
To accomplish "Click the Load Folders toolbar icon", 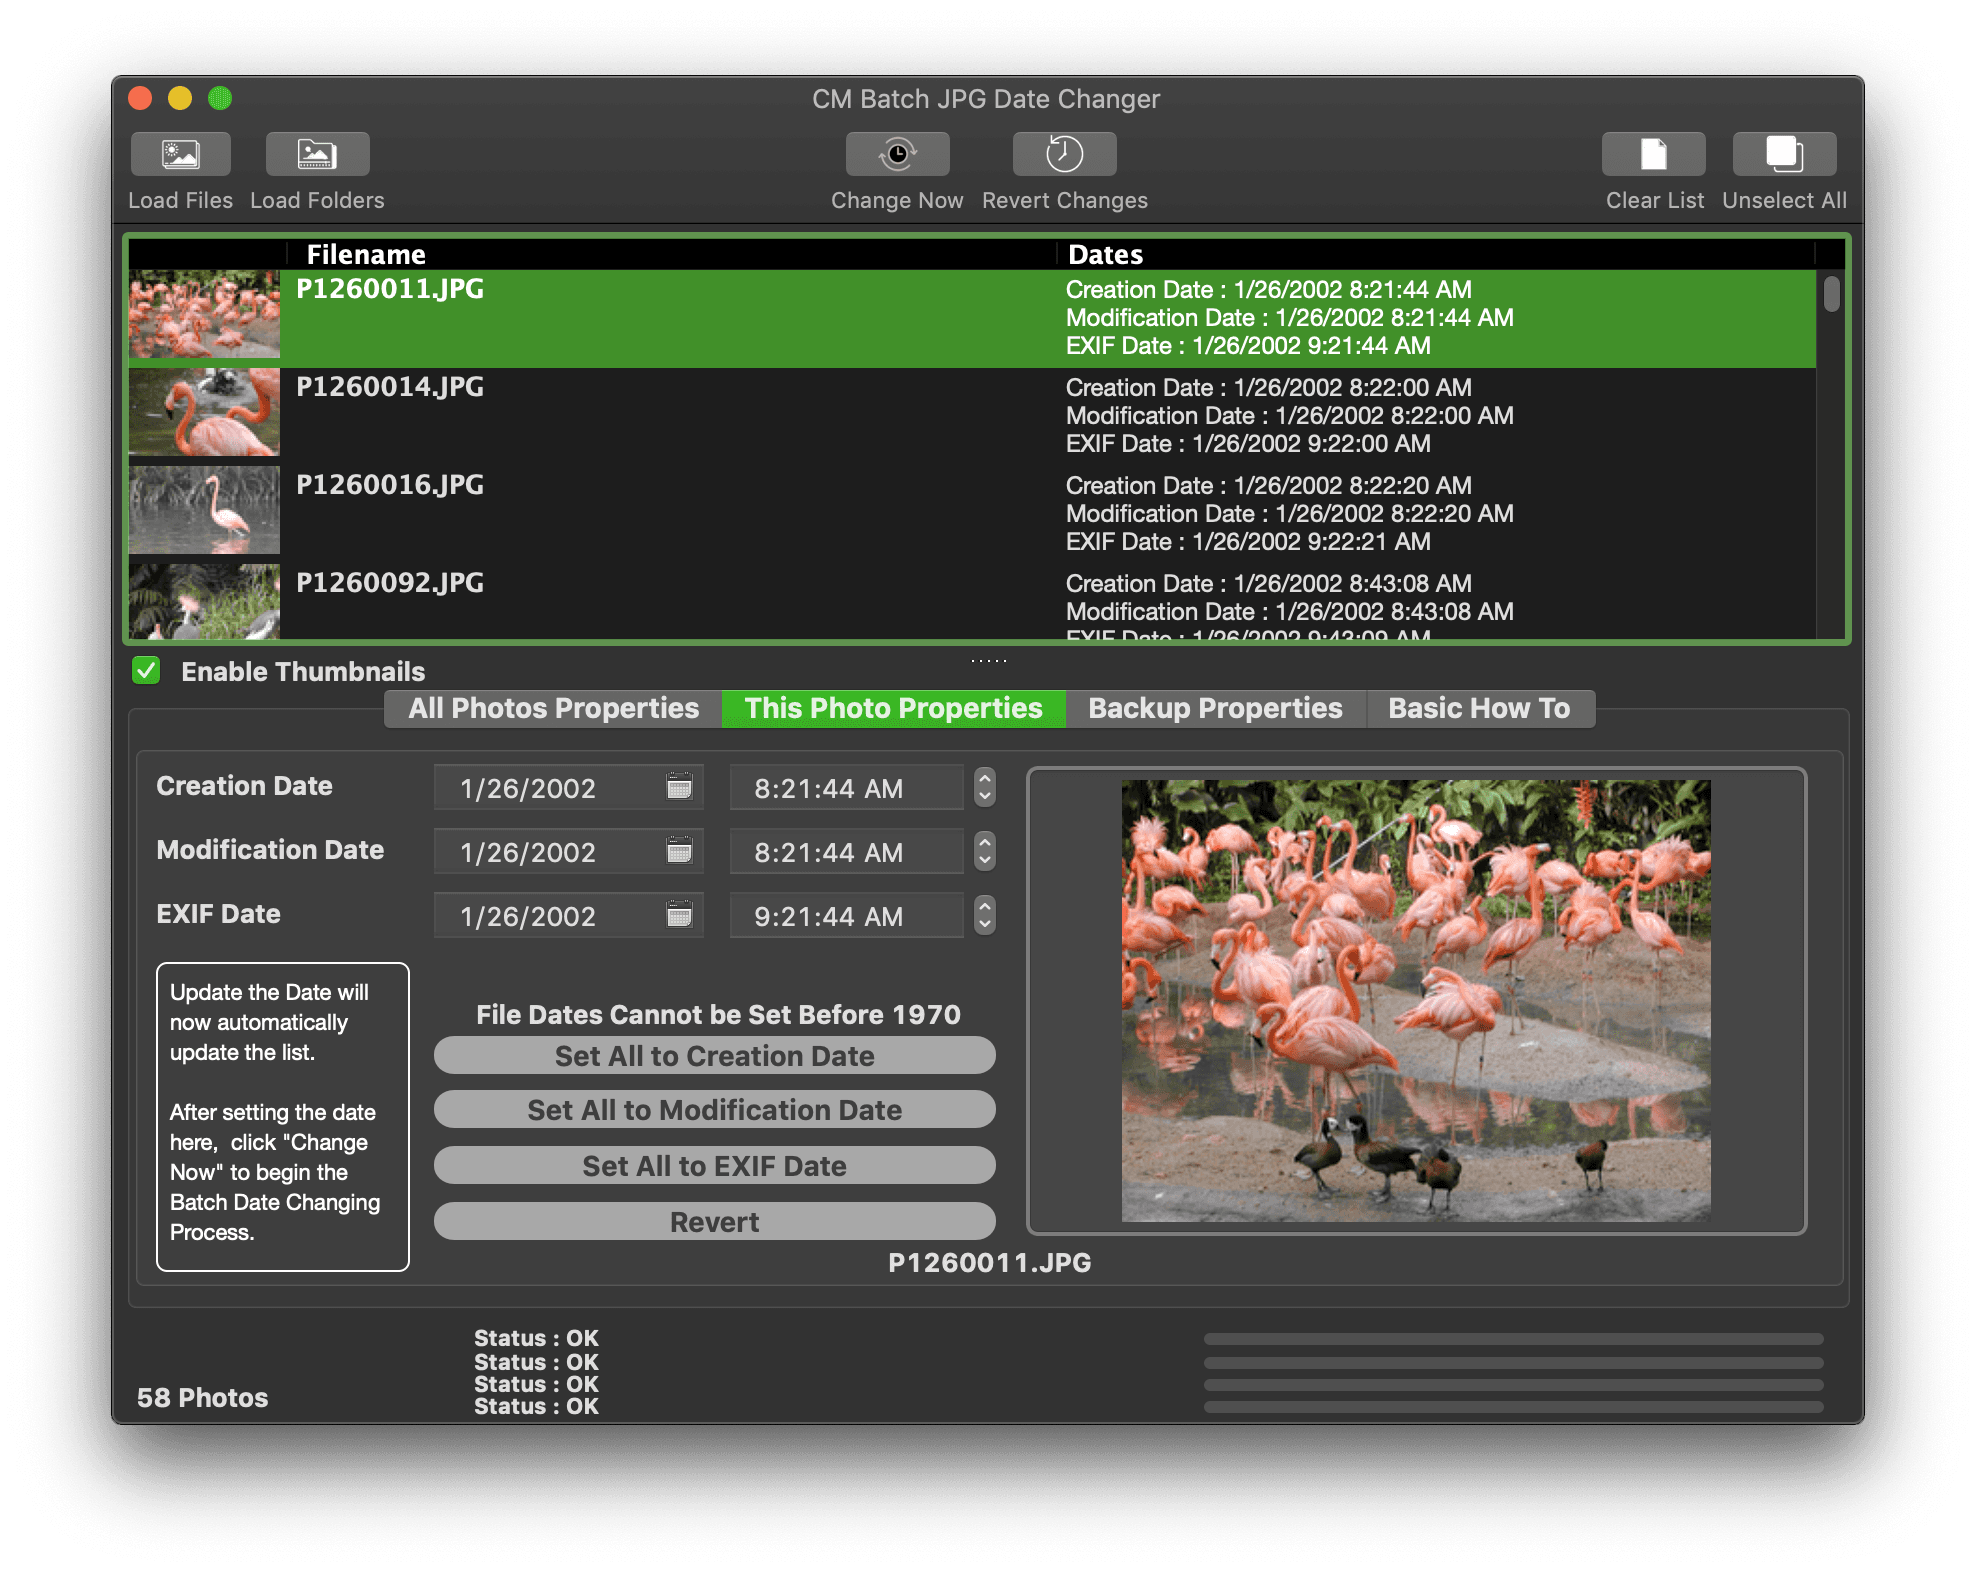I will pos(317,154).
